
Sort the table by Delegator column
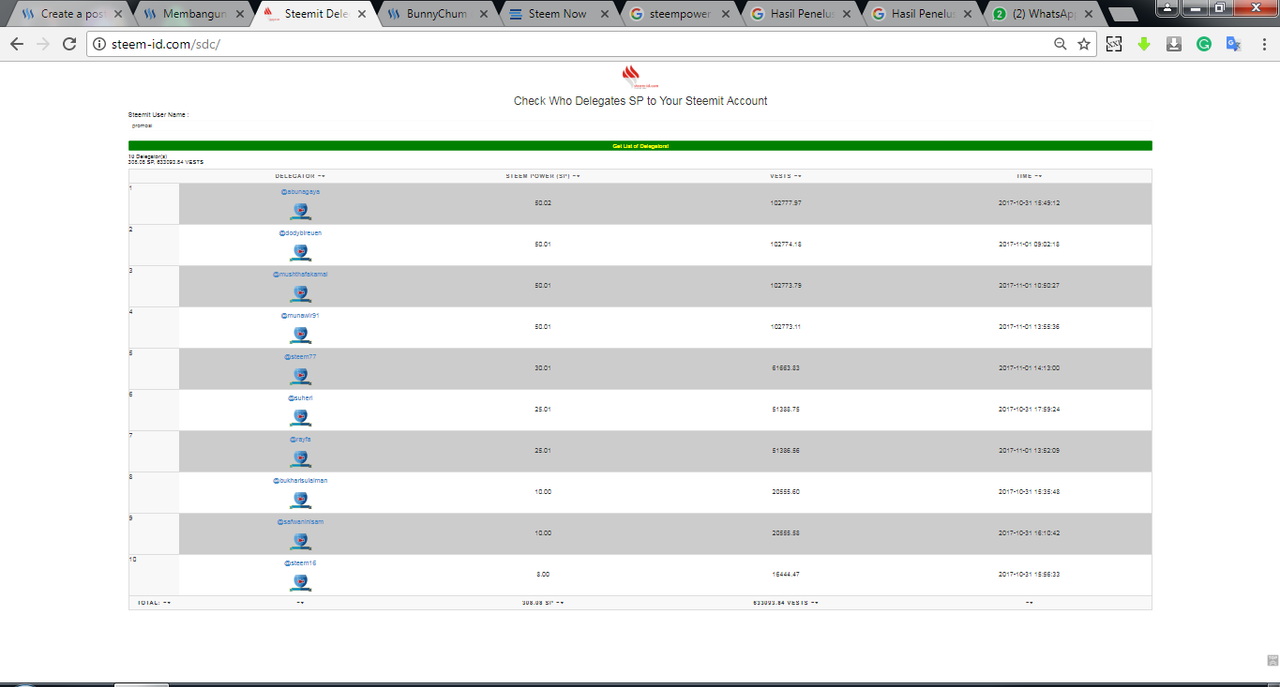point(300,176)
